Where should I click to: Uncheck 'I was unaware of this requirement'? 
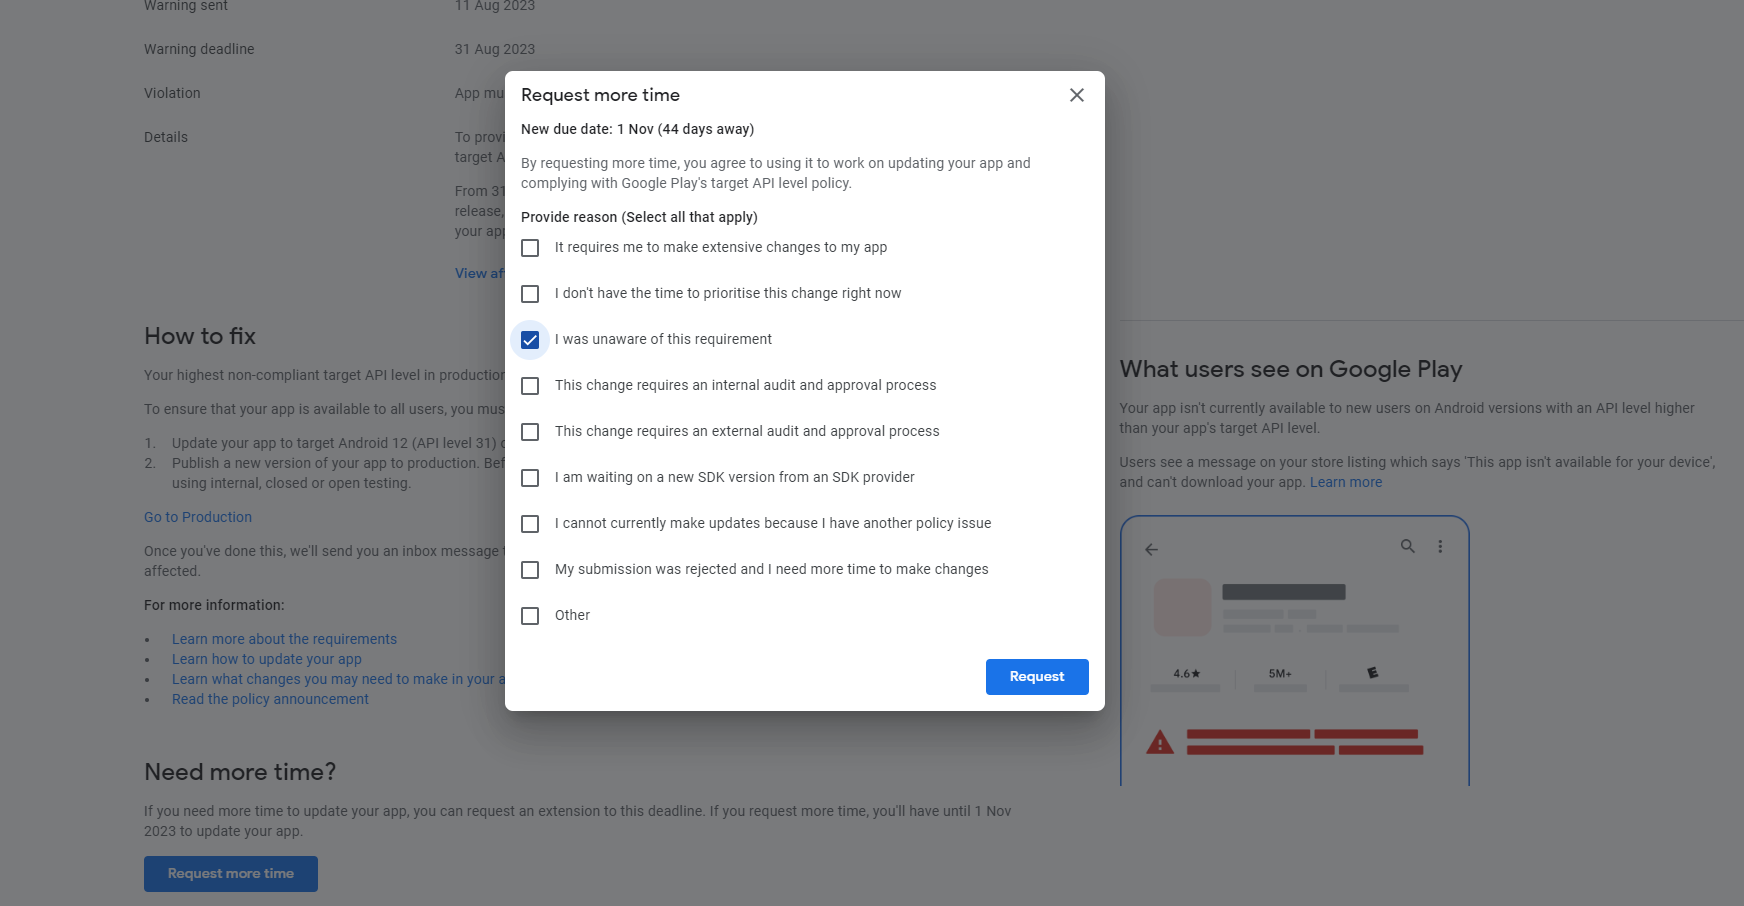tap(530, 339)
